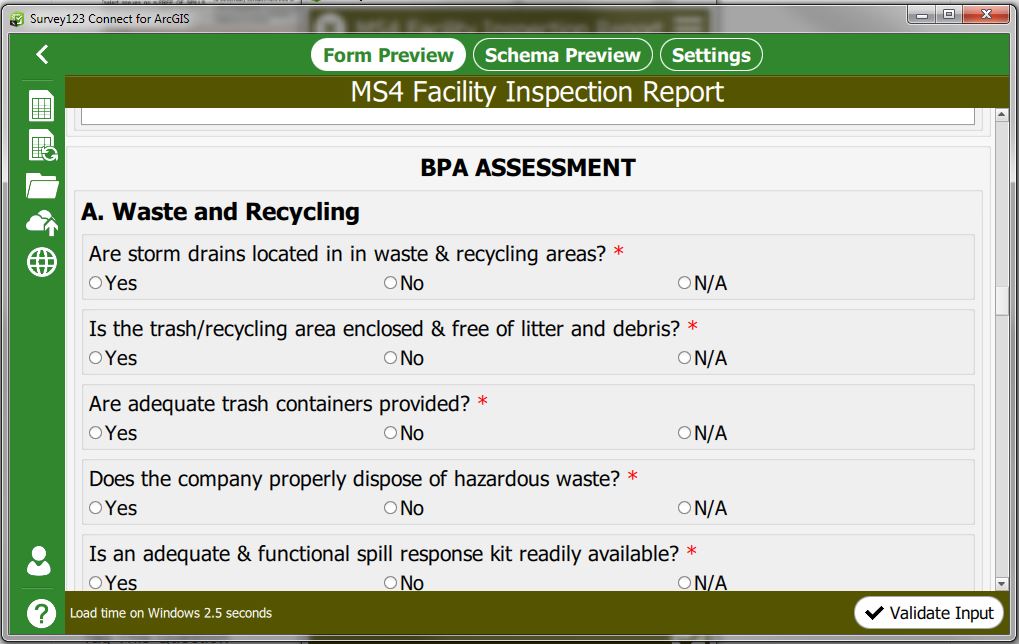This screenshot has width=1019, height=644.
Task: Click the A. Waste and Recycling group header
Action: [x=220, y=212]
